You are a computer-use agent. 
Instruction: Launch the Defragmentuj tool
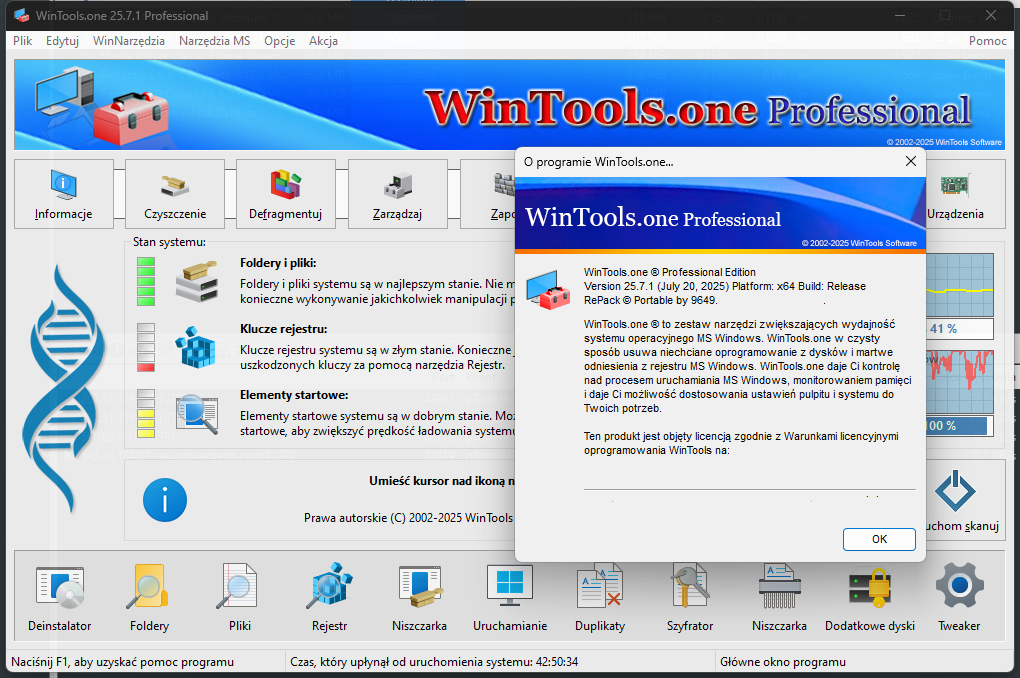coord(286,194)
